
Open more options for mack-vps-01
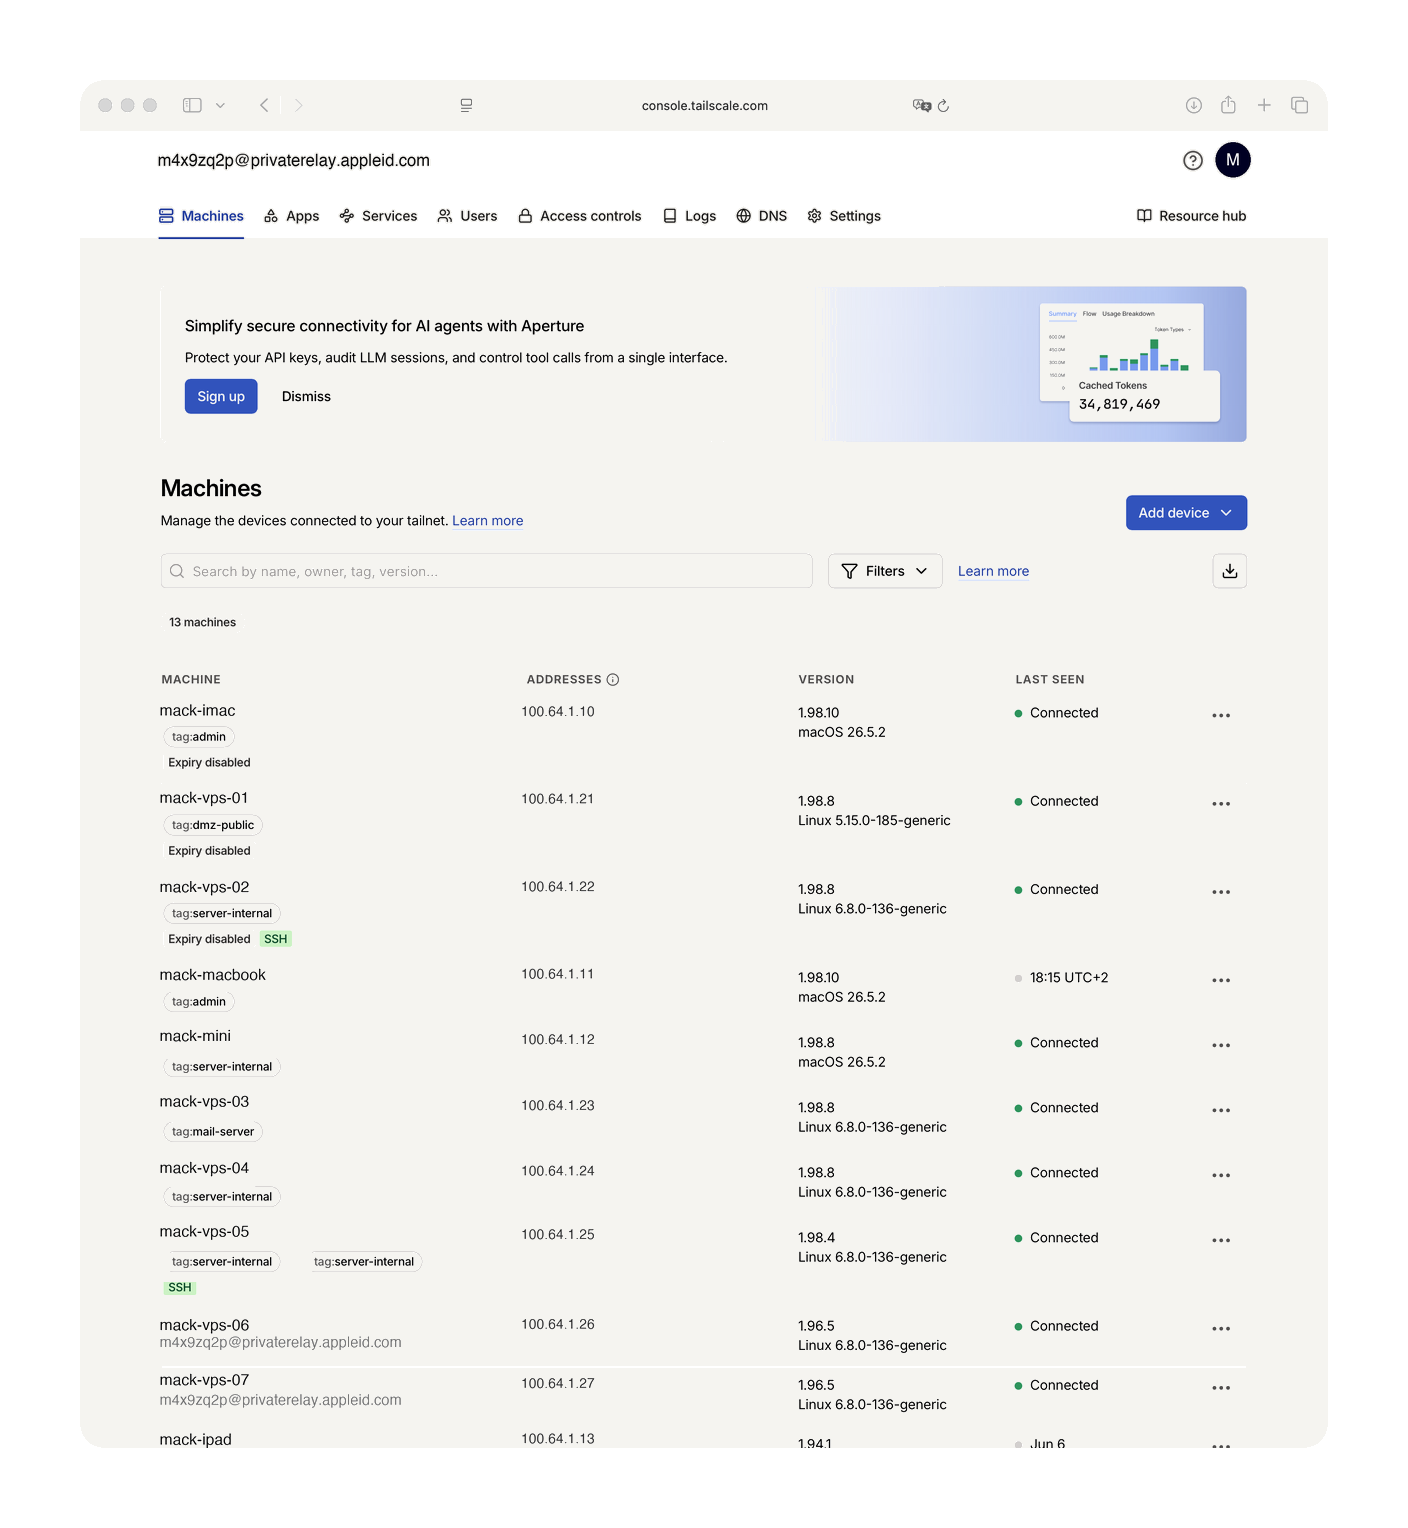pyautogui.click(x=1221, y=804)
